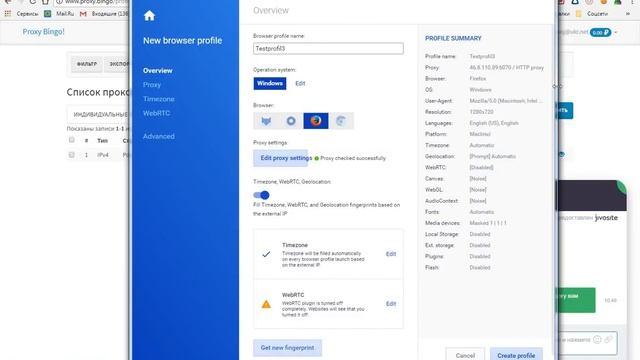Select the Stealthfox browser icon

click(266, 121)
